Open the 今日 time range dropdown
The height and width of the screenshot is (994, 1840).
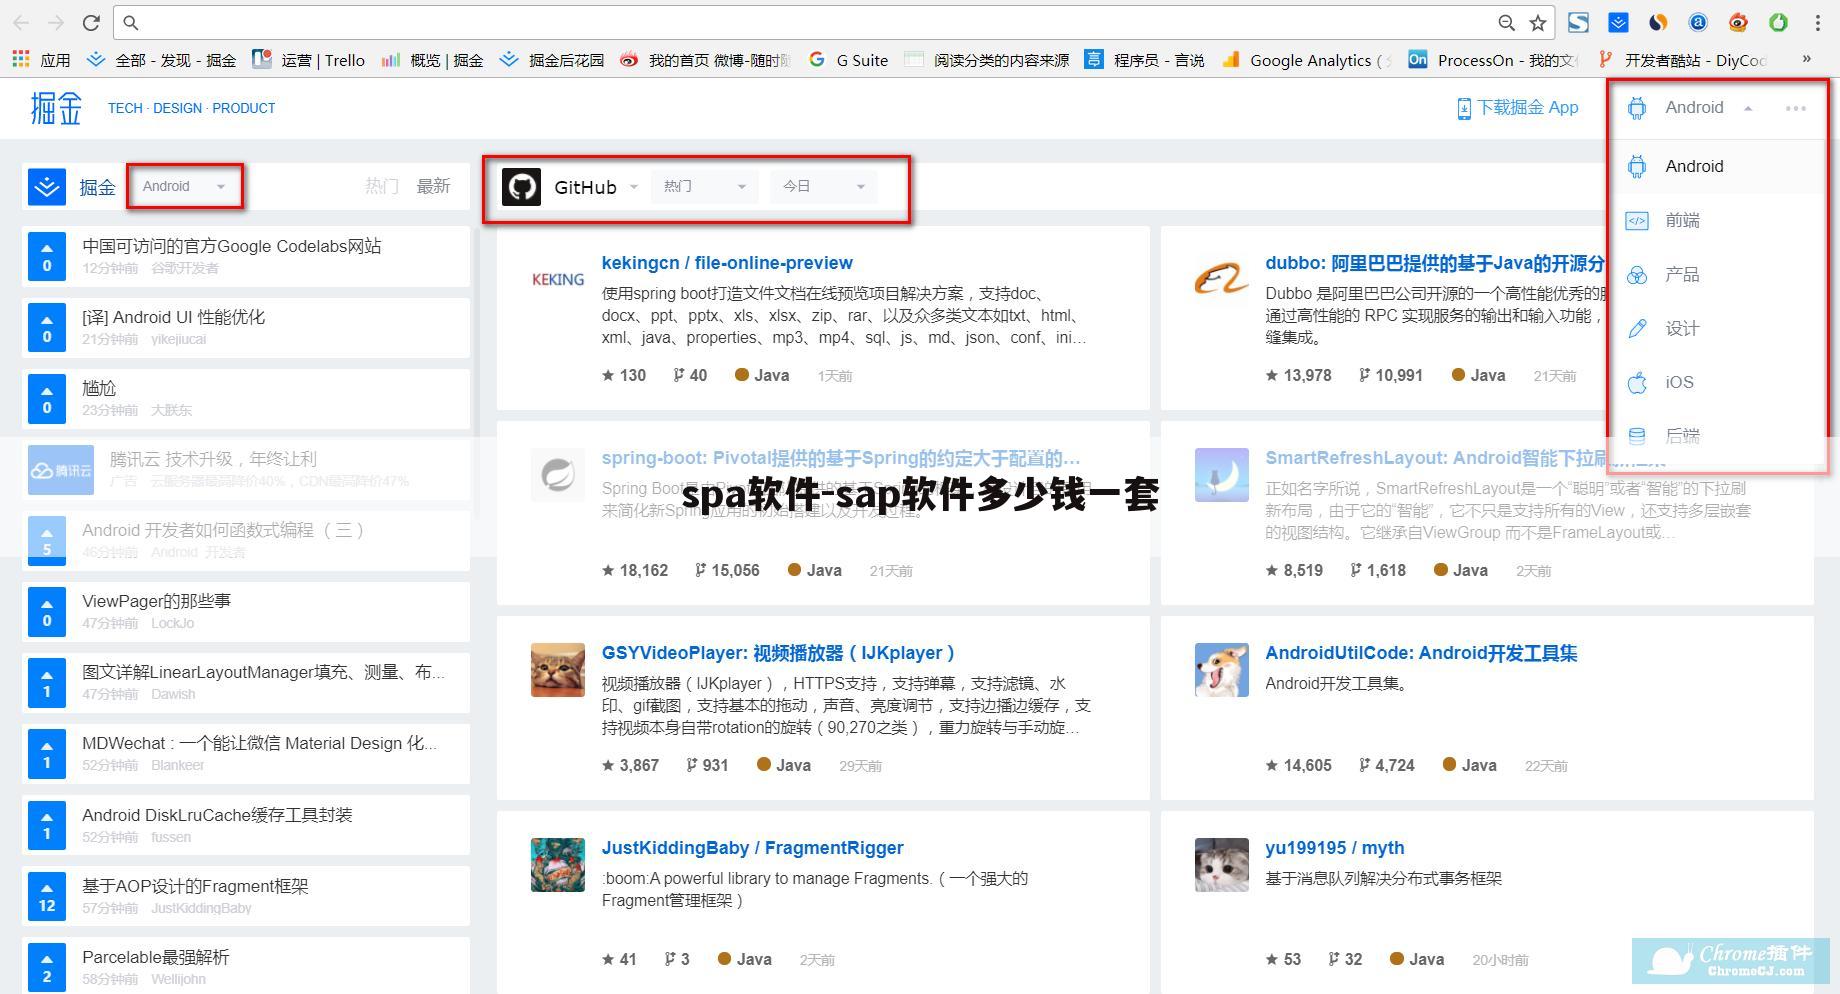coord(824,186)
